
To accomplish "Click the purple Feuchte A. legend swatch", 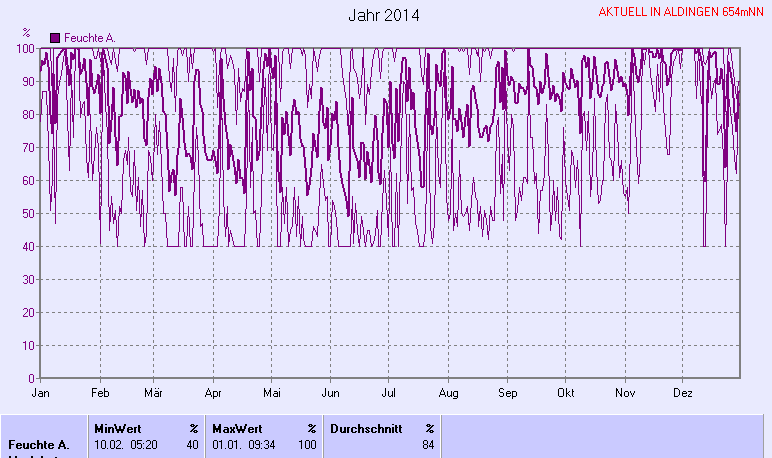I will [x=55, y=37].
